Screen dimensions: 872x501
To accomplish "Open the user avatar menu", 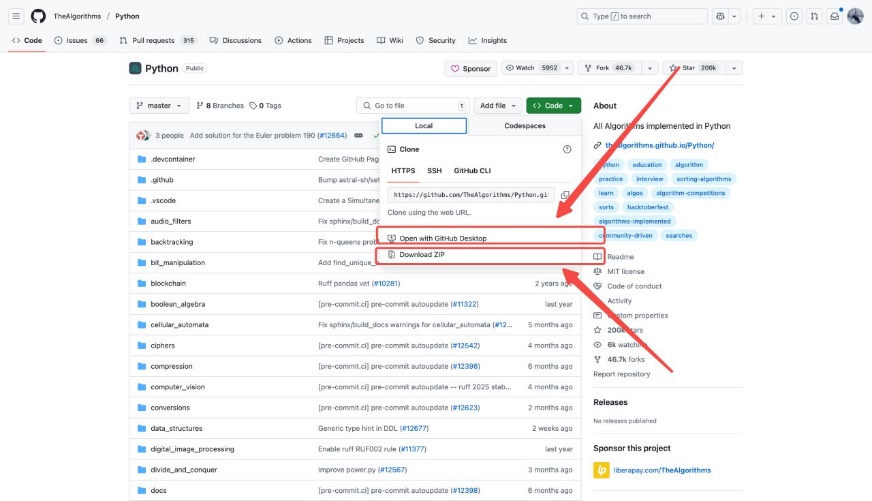I will 855,16.
